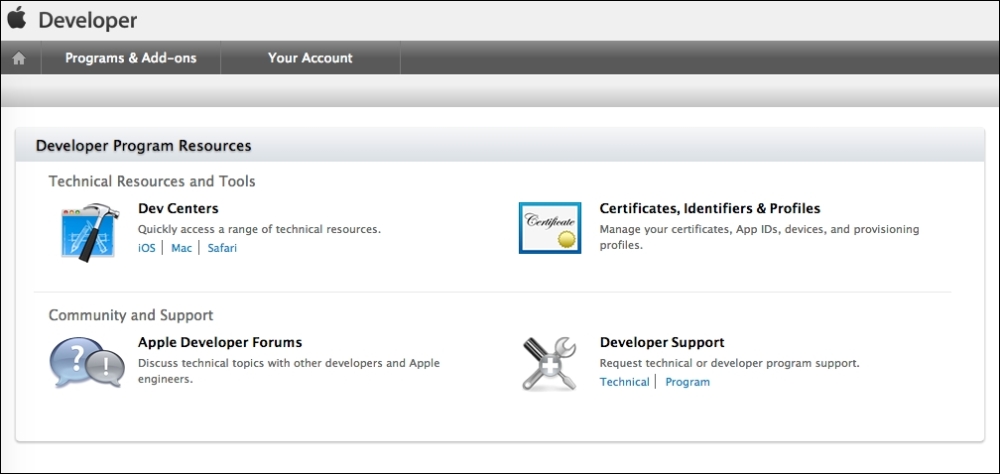Screen dimensions: 1000x474
Task: Open Apple Developer Forums heading
Action: coord(220,343)
